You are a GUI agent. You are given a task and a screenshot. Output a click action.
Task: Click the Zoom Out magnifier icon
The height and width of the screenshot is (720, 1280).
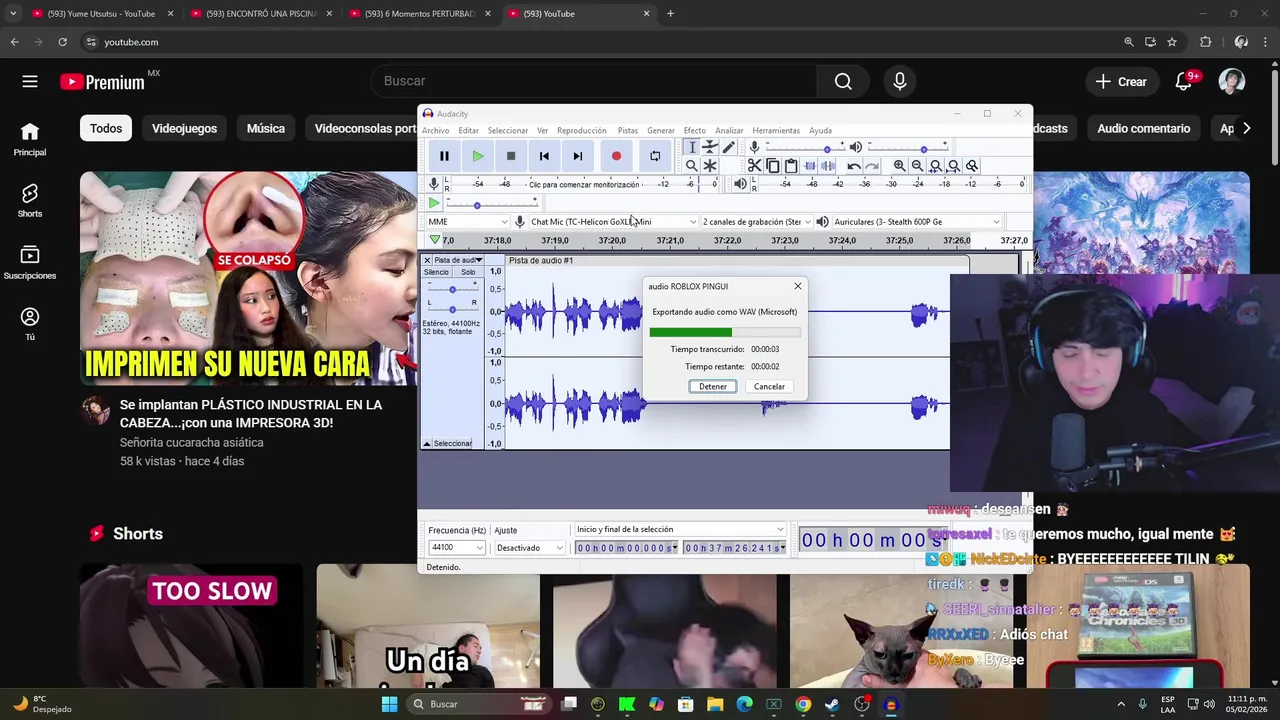point(917,166)
